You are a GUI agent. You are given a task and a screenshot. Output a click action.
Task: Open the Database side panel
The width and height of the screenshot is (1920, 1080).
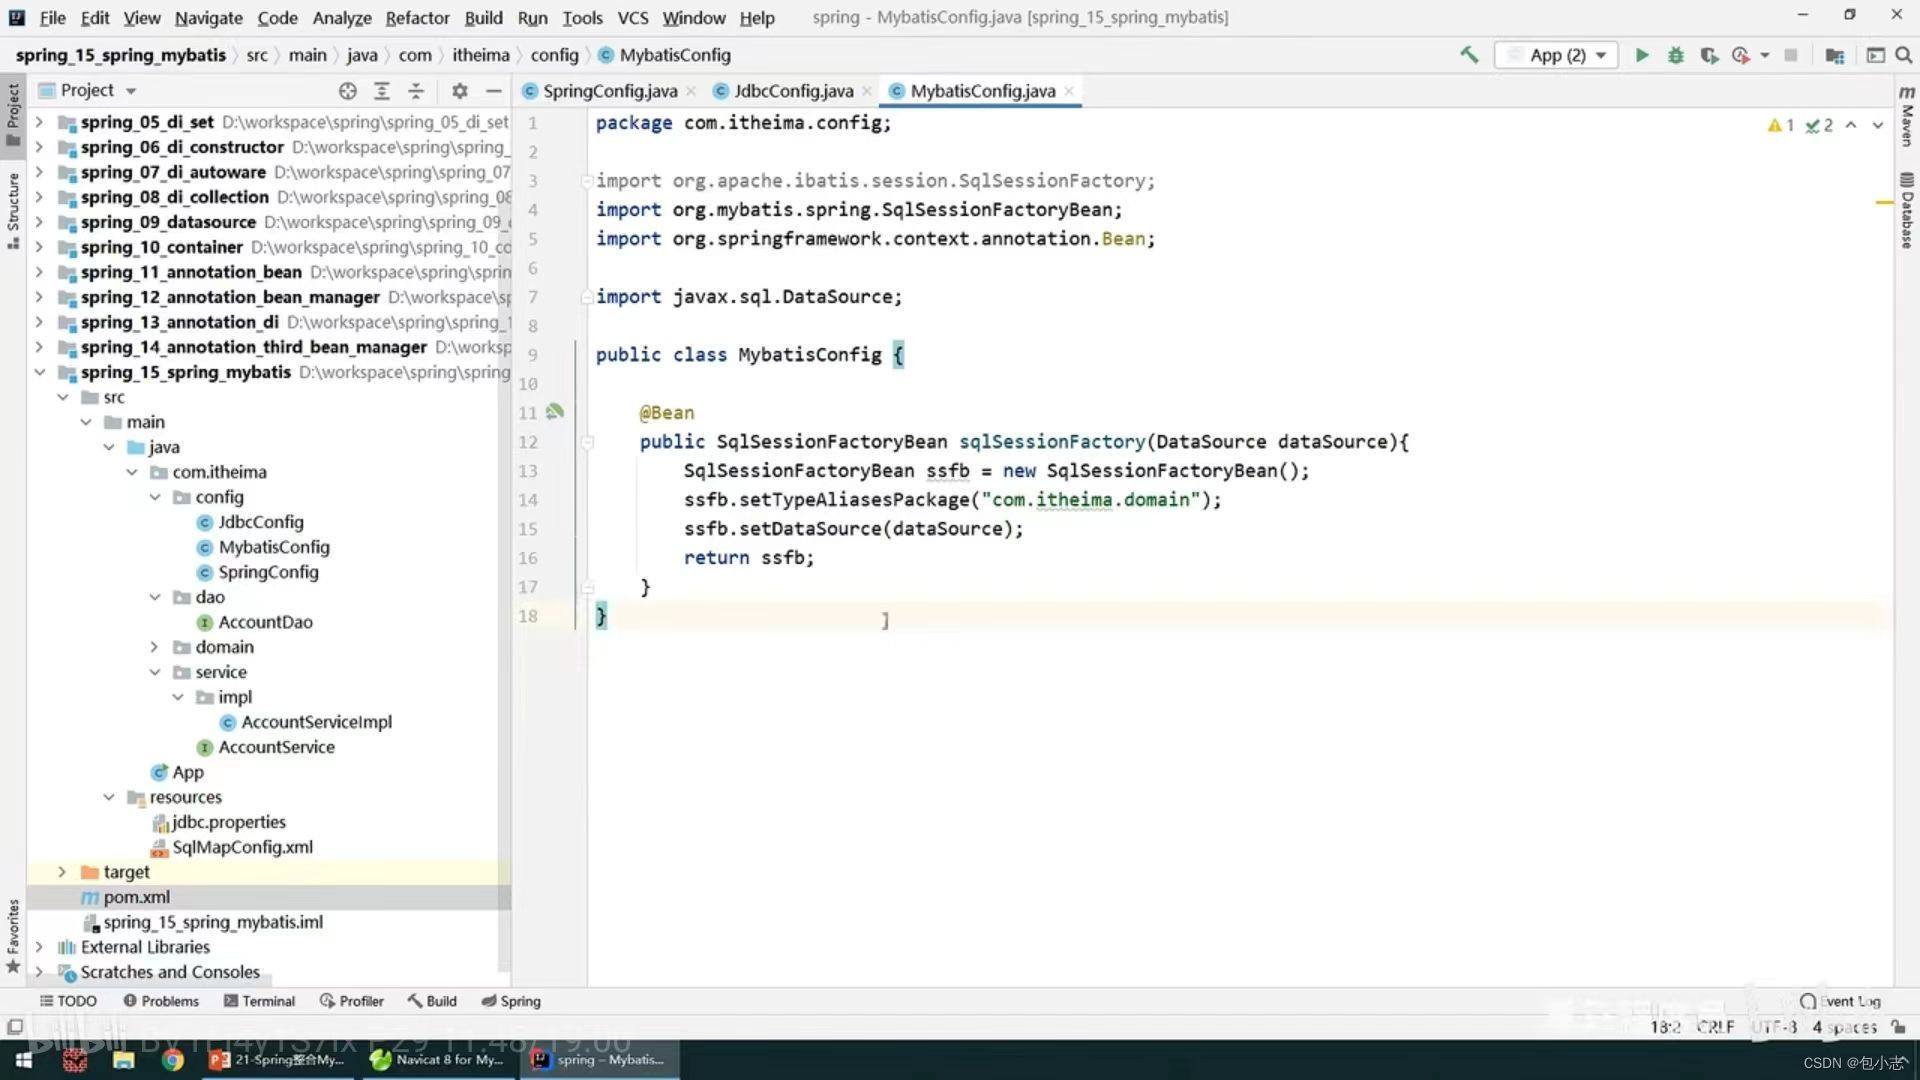pos(1907,211)
